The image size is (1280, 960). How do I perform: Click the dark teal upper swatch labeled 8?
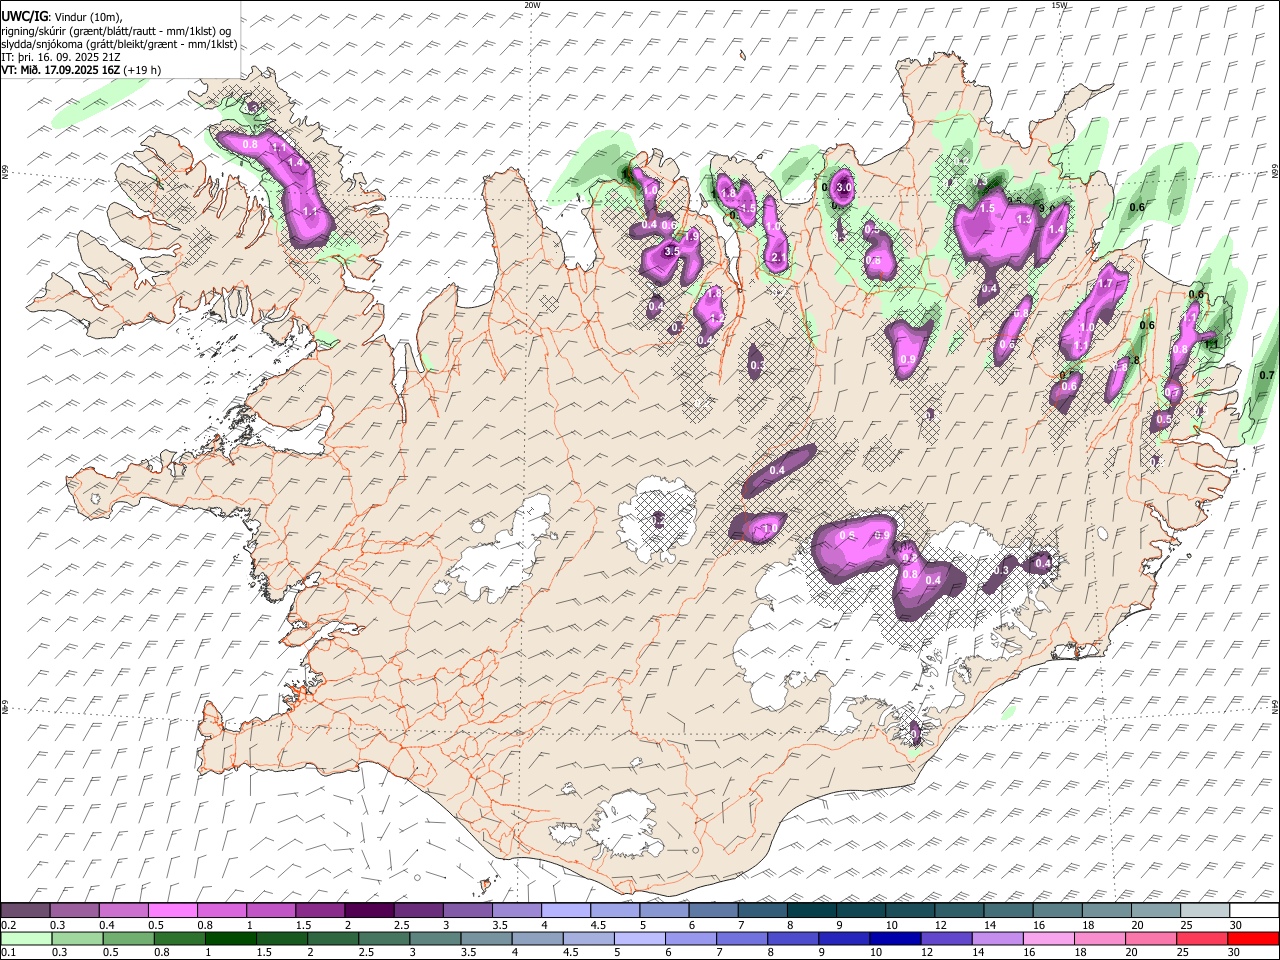click(811, 911)
